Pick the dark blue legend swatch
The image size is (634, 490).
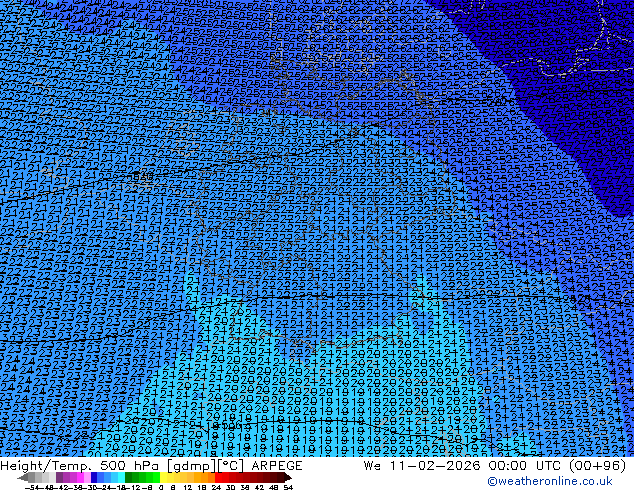tap(94, 477)
